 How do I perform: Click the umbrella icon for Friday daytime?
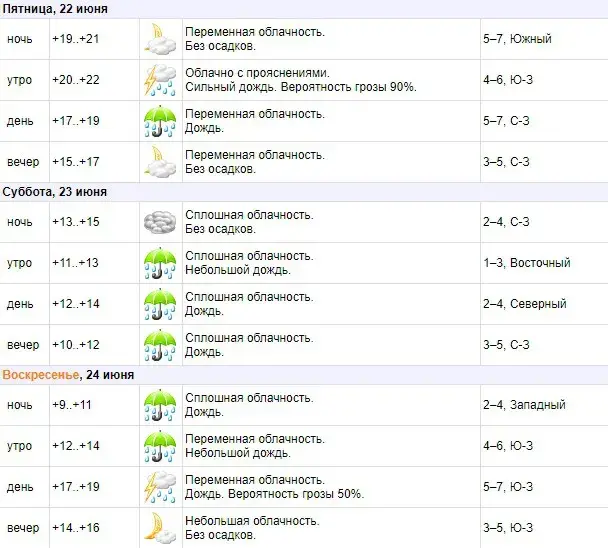pyautogui.click(x=160, y=121)
